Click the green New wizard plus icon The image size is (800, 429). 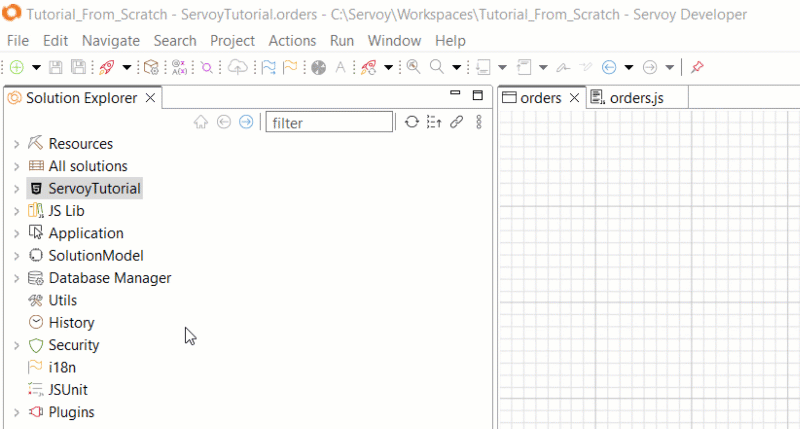pos(17,67)
